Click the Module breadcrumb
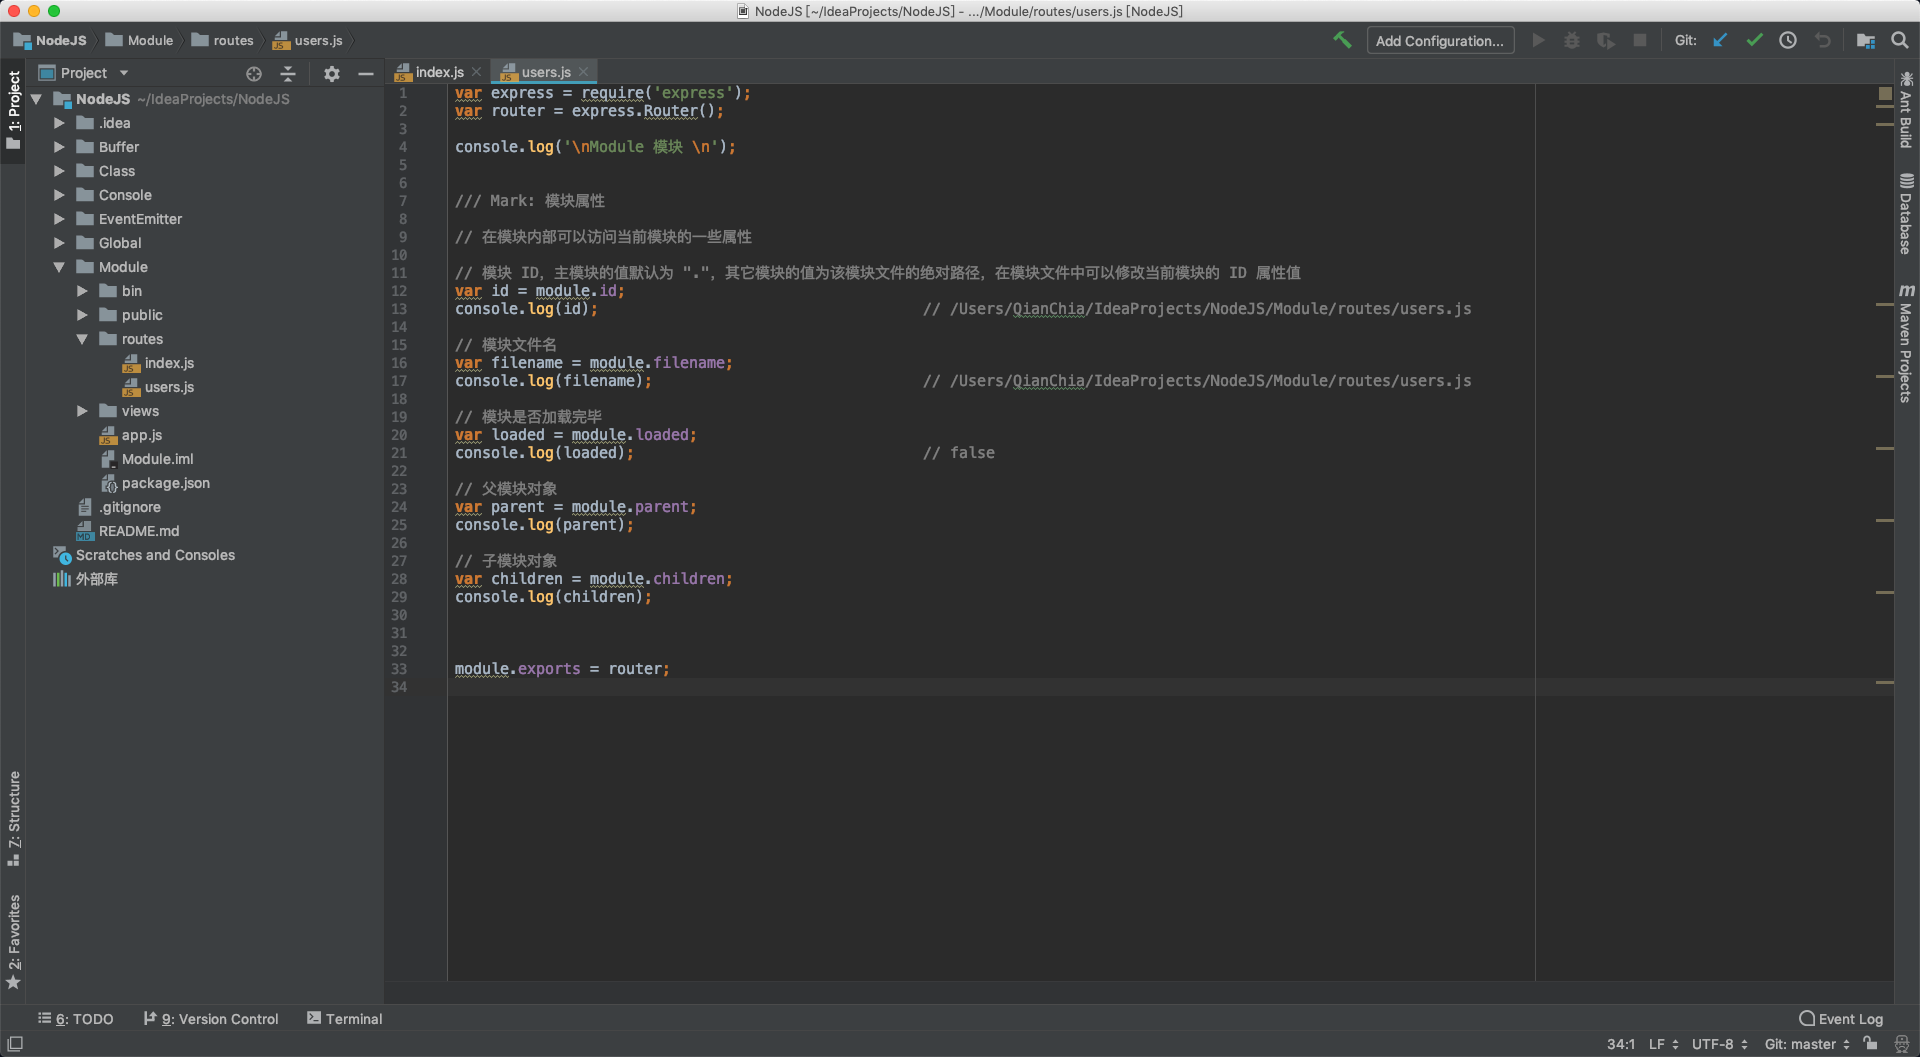The height and width of the screenshot is (1057, 1920). [x=140, y=40]
